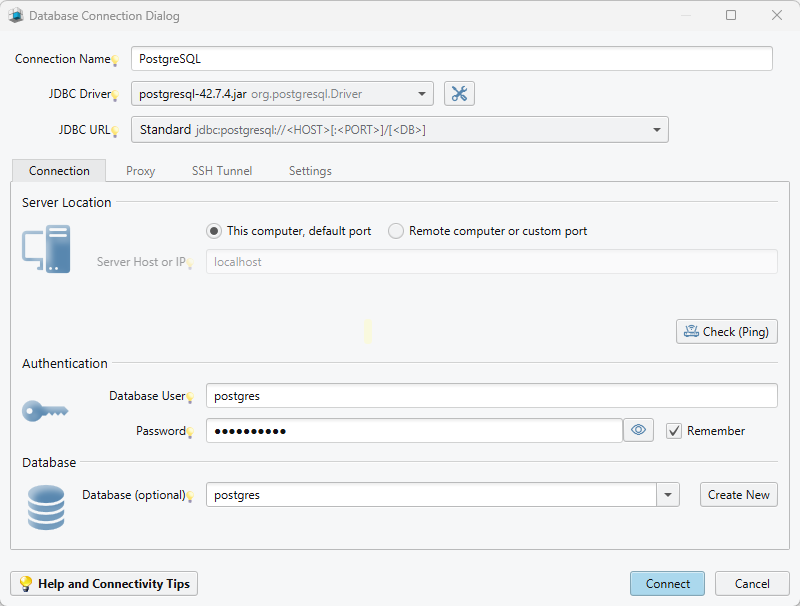Click the ping icon on the Check button
Viewport: 800px width, 606px height.
[691, 331]
